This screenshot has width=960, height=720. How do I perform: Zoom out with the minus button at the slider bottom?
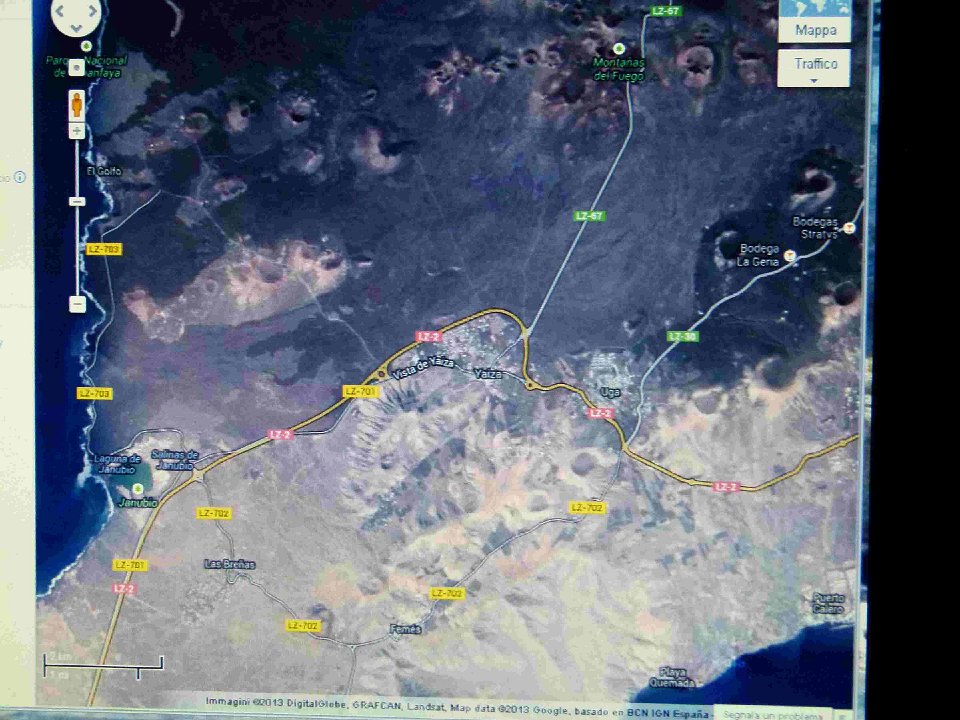coord(77,304)
